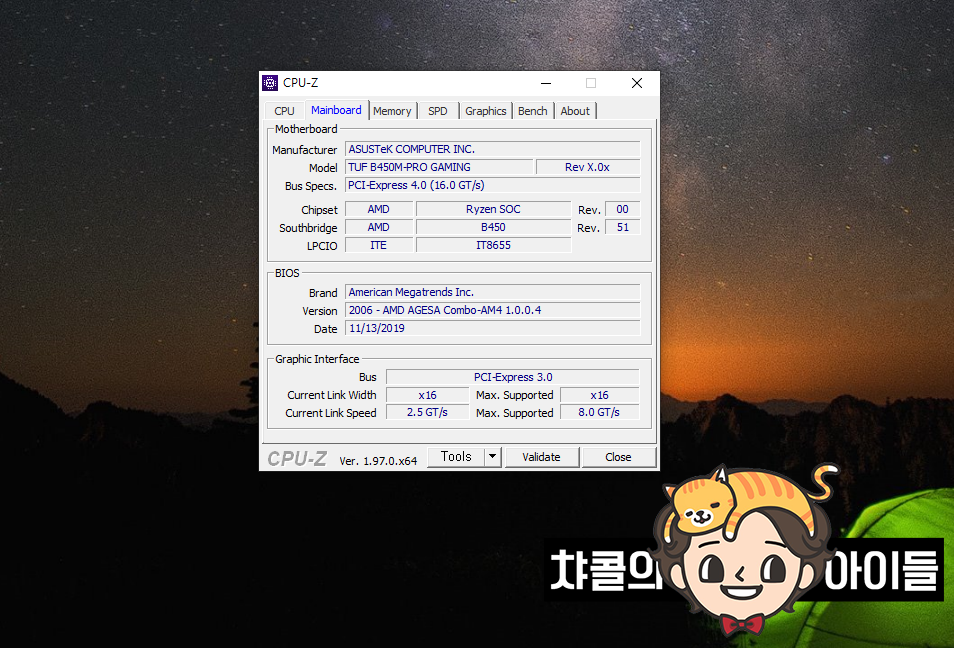Open the Memory tab
This screenshot has width=954, height=648.
click(392, 111)
